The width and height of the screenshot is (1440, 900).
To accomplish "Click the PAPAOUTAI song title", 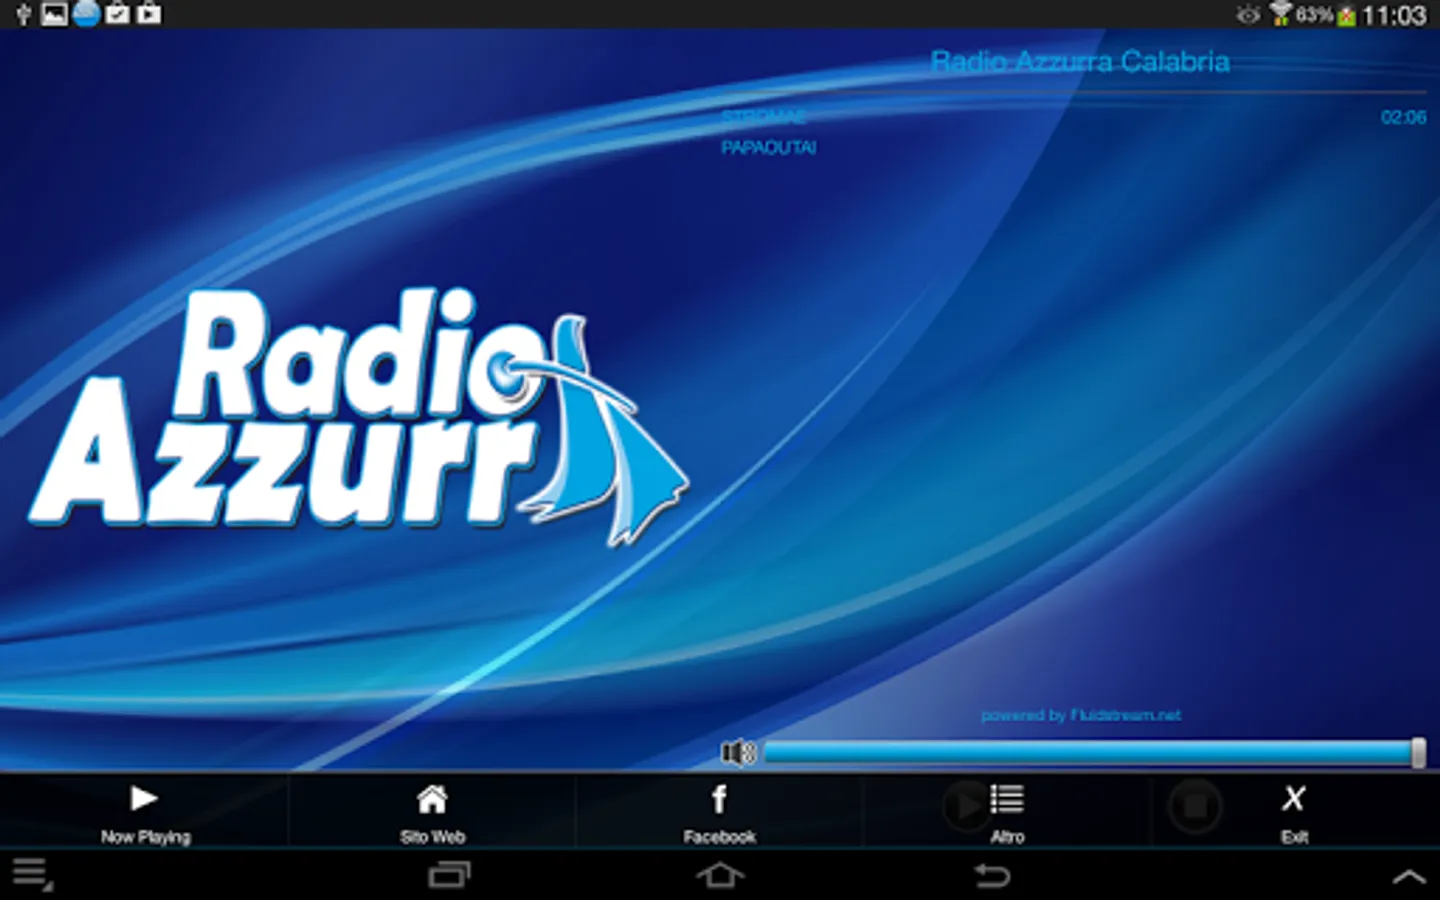I will click(768, 148).
